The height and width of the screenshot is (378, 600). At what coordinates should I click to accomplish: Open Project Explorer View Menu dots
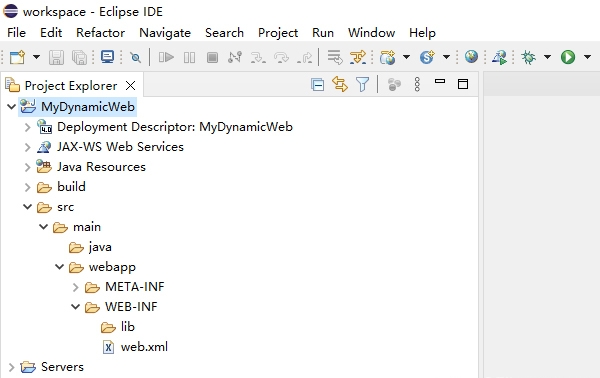click(417, 84)
